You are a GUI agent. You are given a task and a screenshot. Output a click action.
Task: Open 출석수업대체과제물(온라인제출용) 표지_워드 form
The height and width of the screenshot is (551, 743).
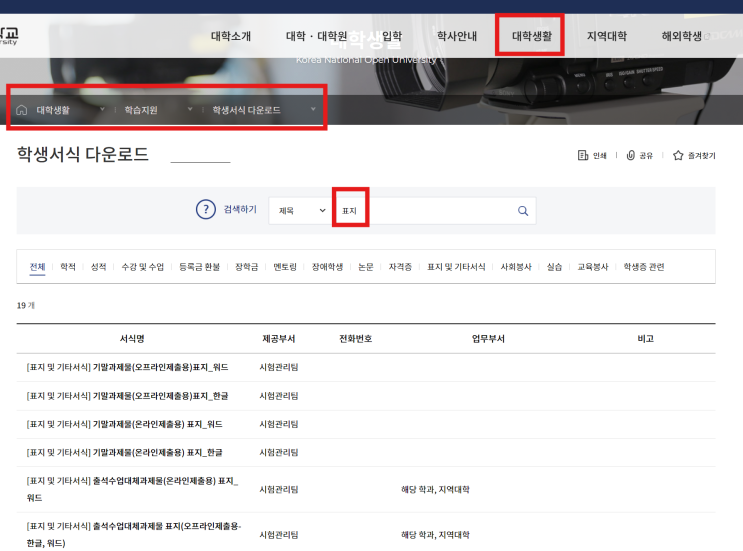(x=132, y=489)
